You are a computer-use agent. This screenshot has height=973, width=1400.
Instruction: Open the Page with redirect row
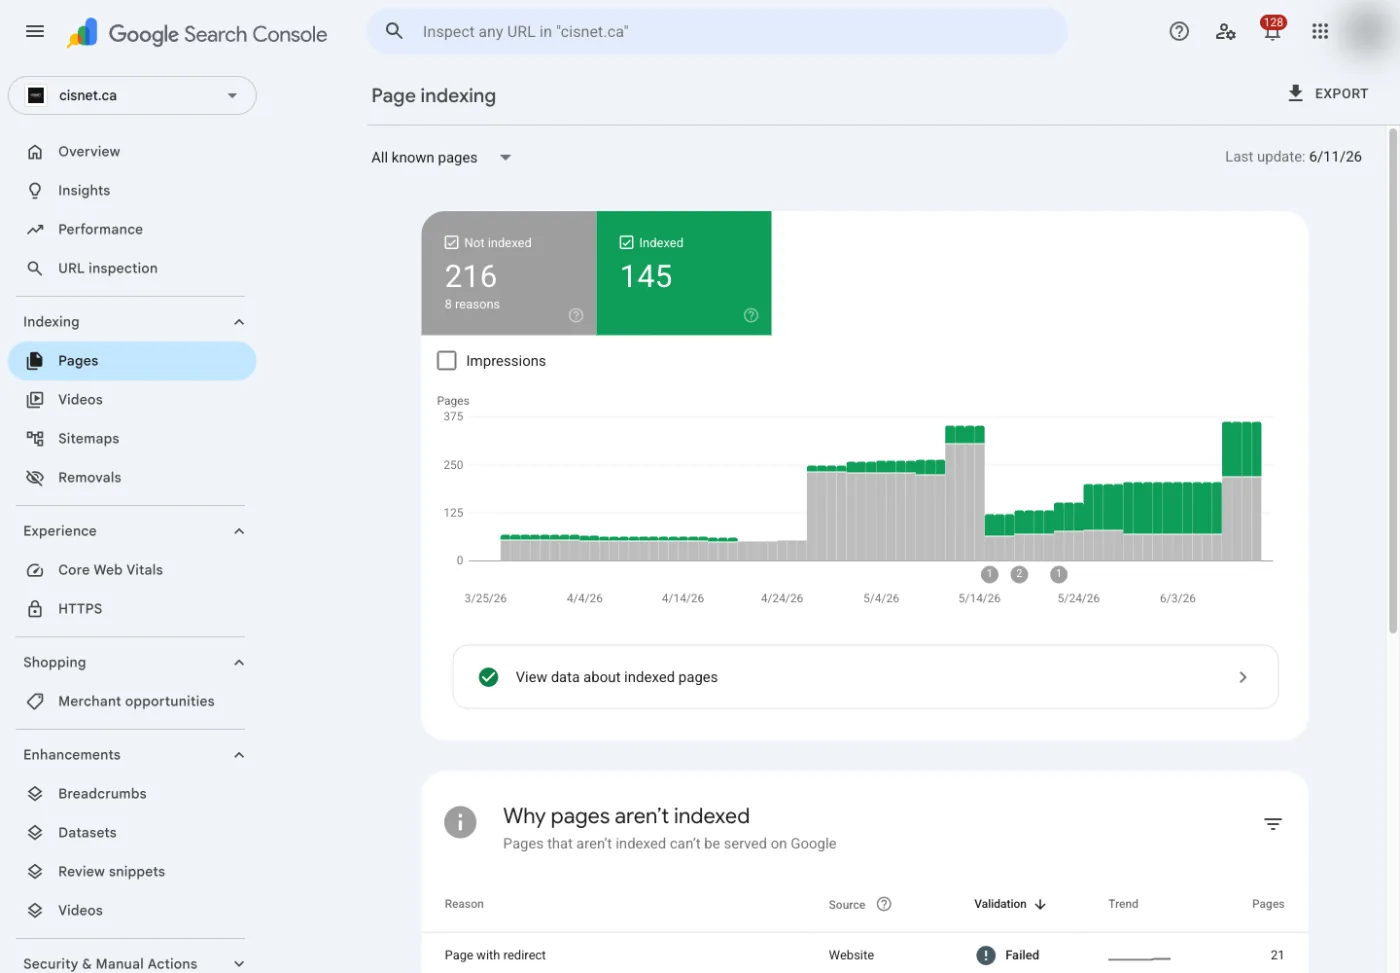(x=865, y=955)
